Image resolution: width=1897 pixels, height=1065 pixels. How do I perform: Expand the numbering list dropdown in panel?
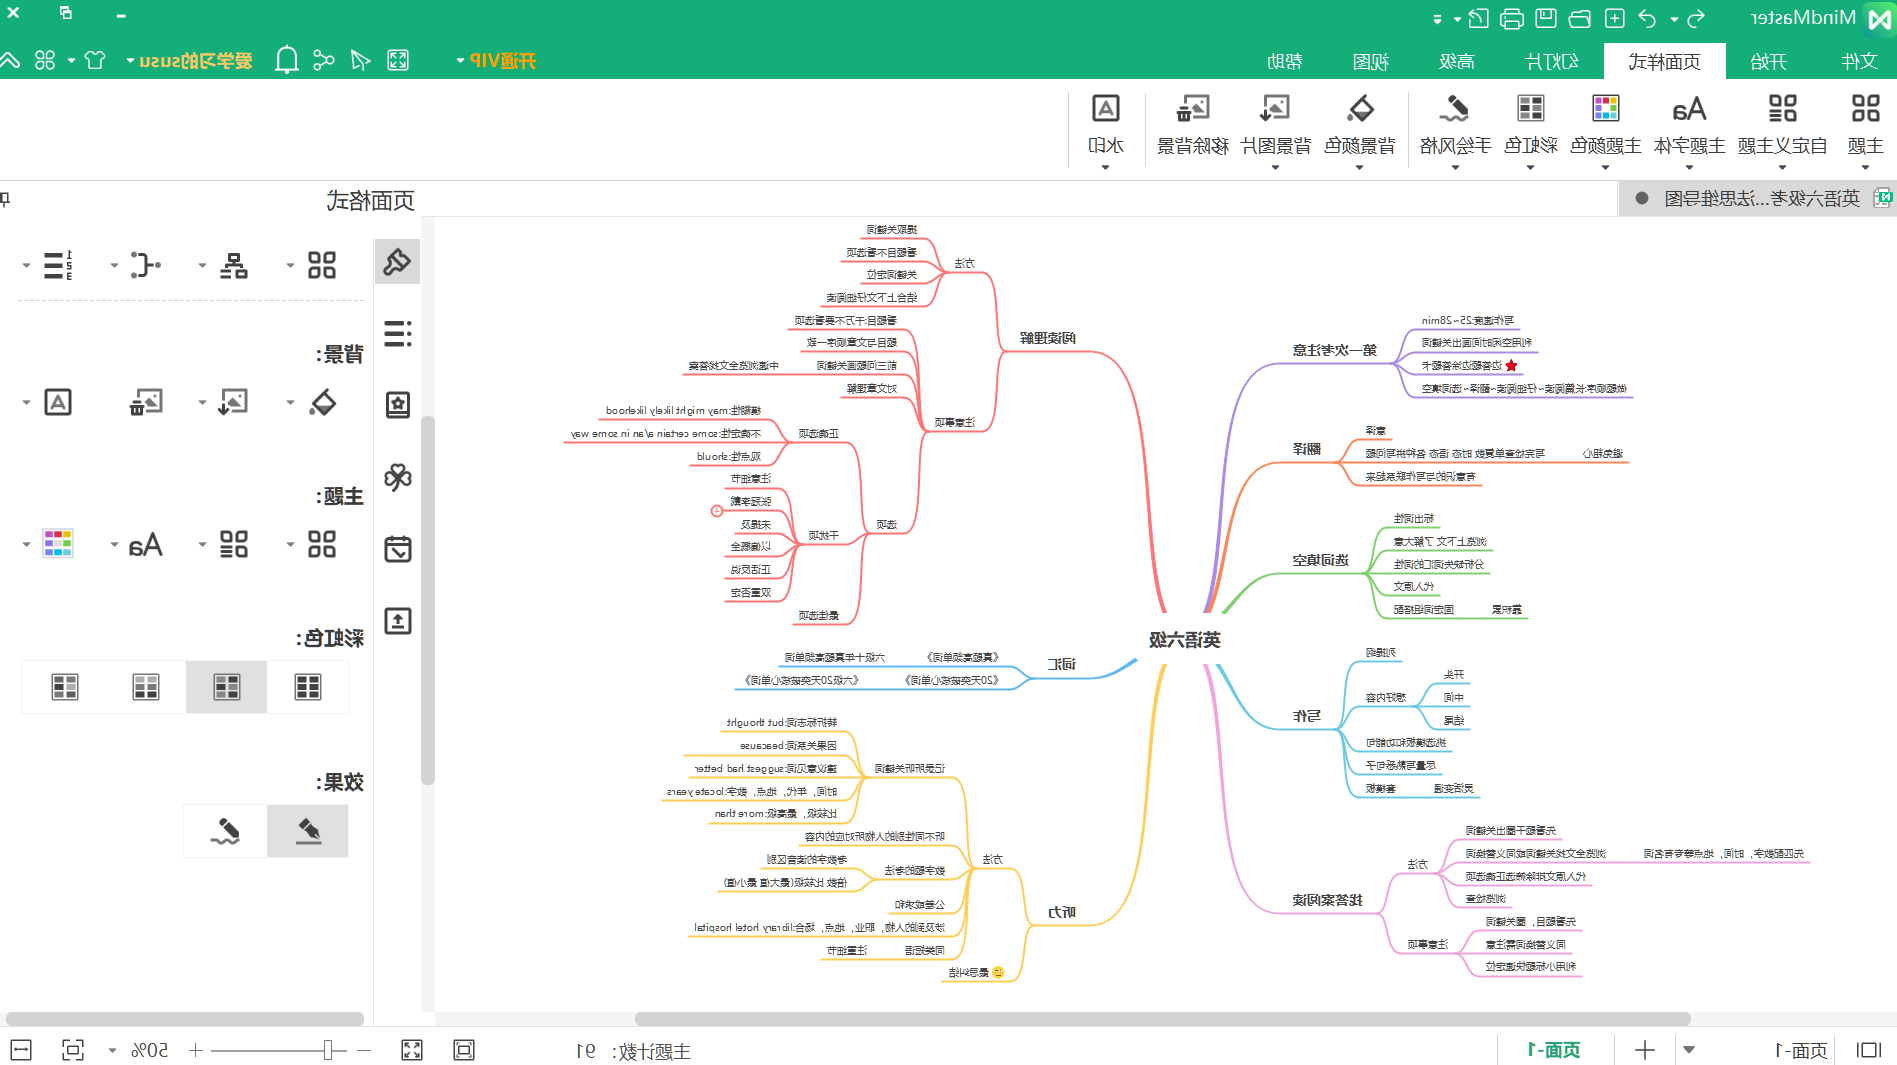click(26, 266)
